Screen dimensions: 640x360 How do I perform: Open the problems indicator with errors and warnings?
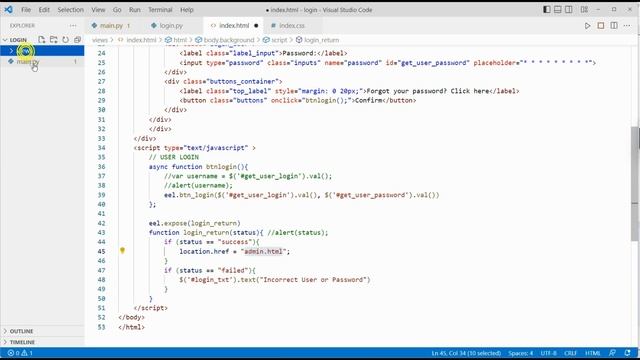point(20,353)
